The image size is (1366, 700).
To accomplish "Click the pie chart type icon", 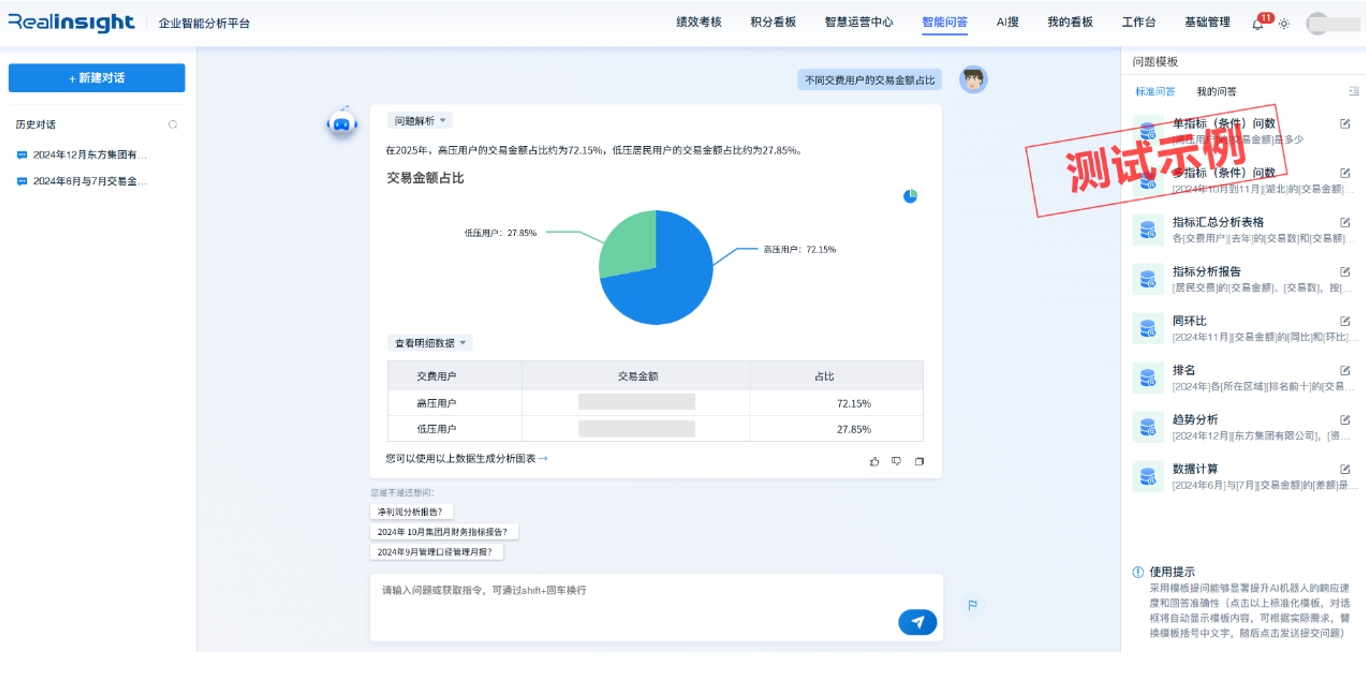I will point(910,196).
